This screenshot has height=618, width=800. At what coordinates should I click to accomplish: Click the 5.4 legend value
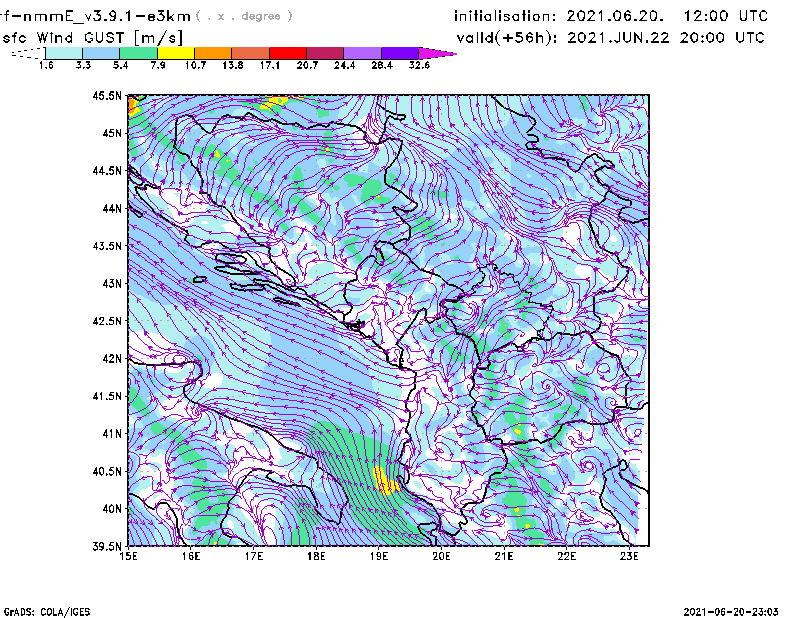(x=120, y=65)
